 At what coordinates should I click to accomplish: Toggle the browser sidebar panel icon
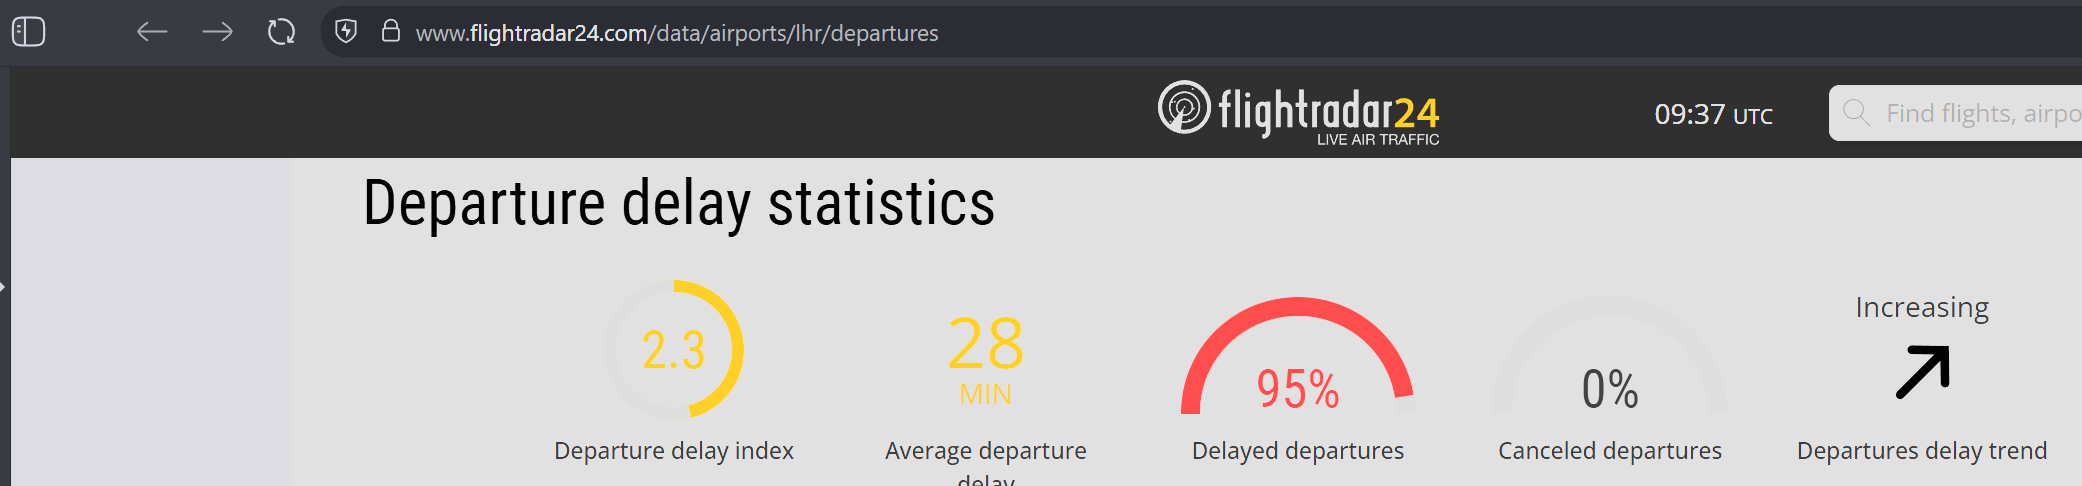pos(29,32)
